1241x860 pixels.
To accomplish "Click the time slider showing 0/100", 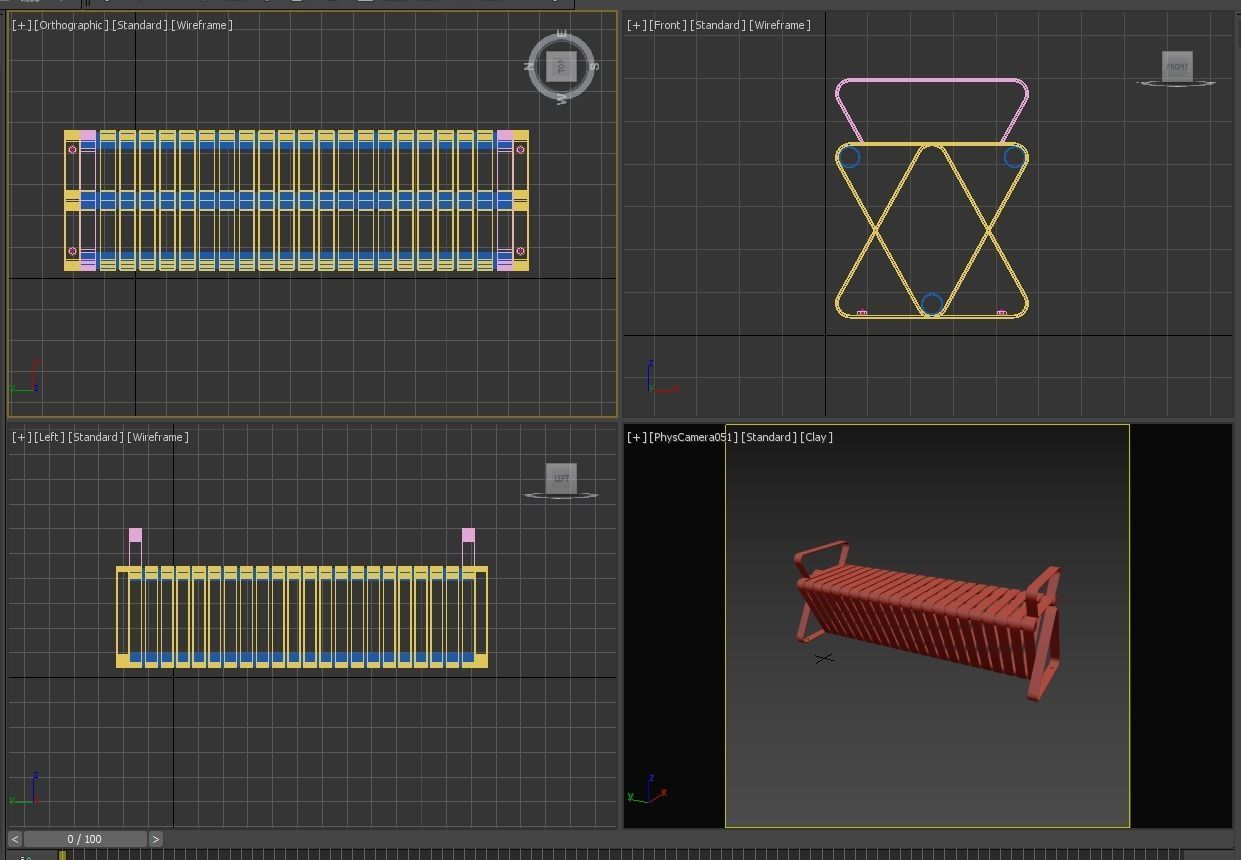I will point(85,839).
